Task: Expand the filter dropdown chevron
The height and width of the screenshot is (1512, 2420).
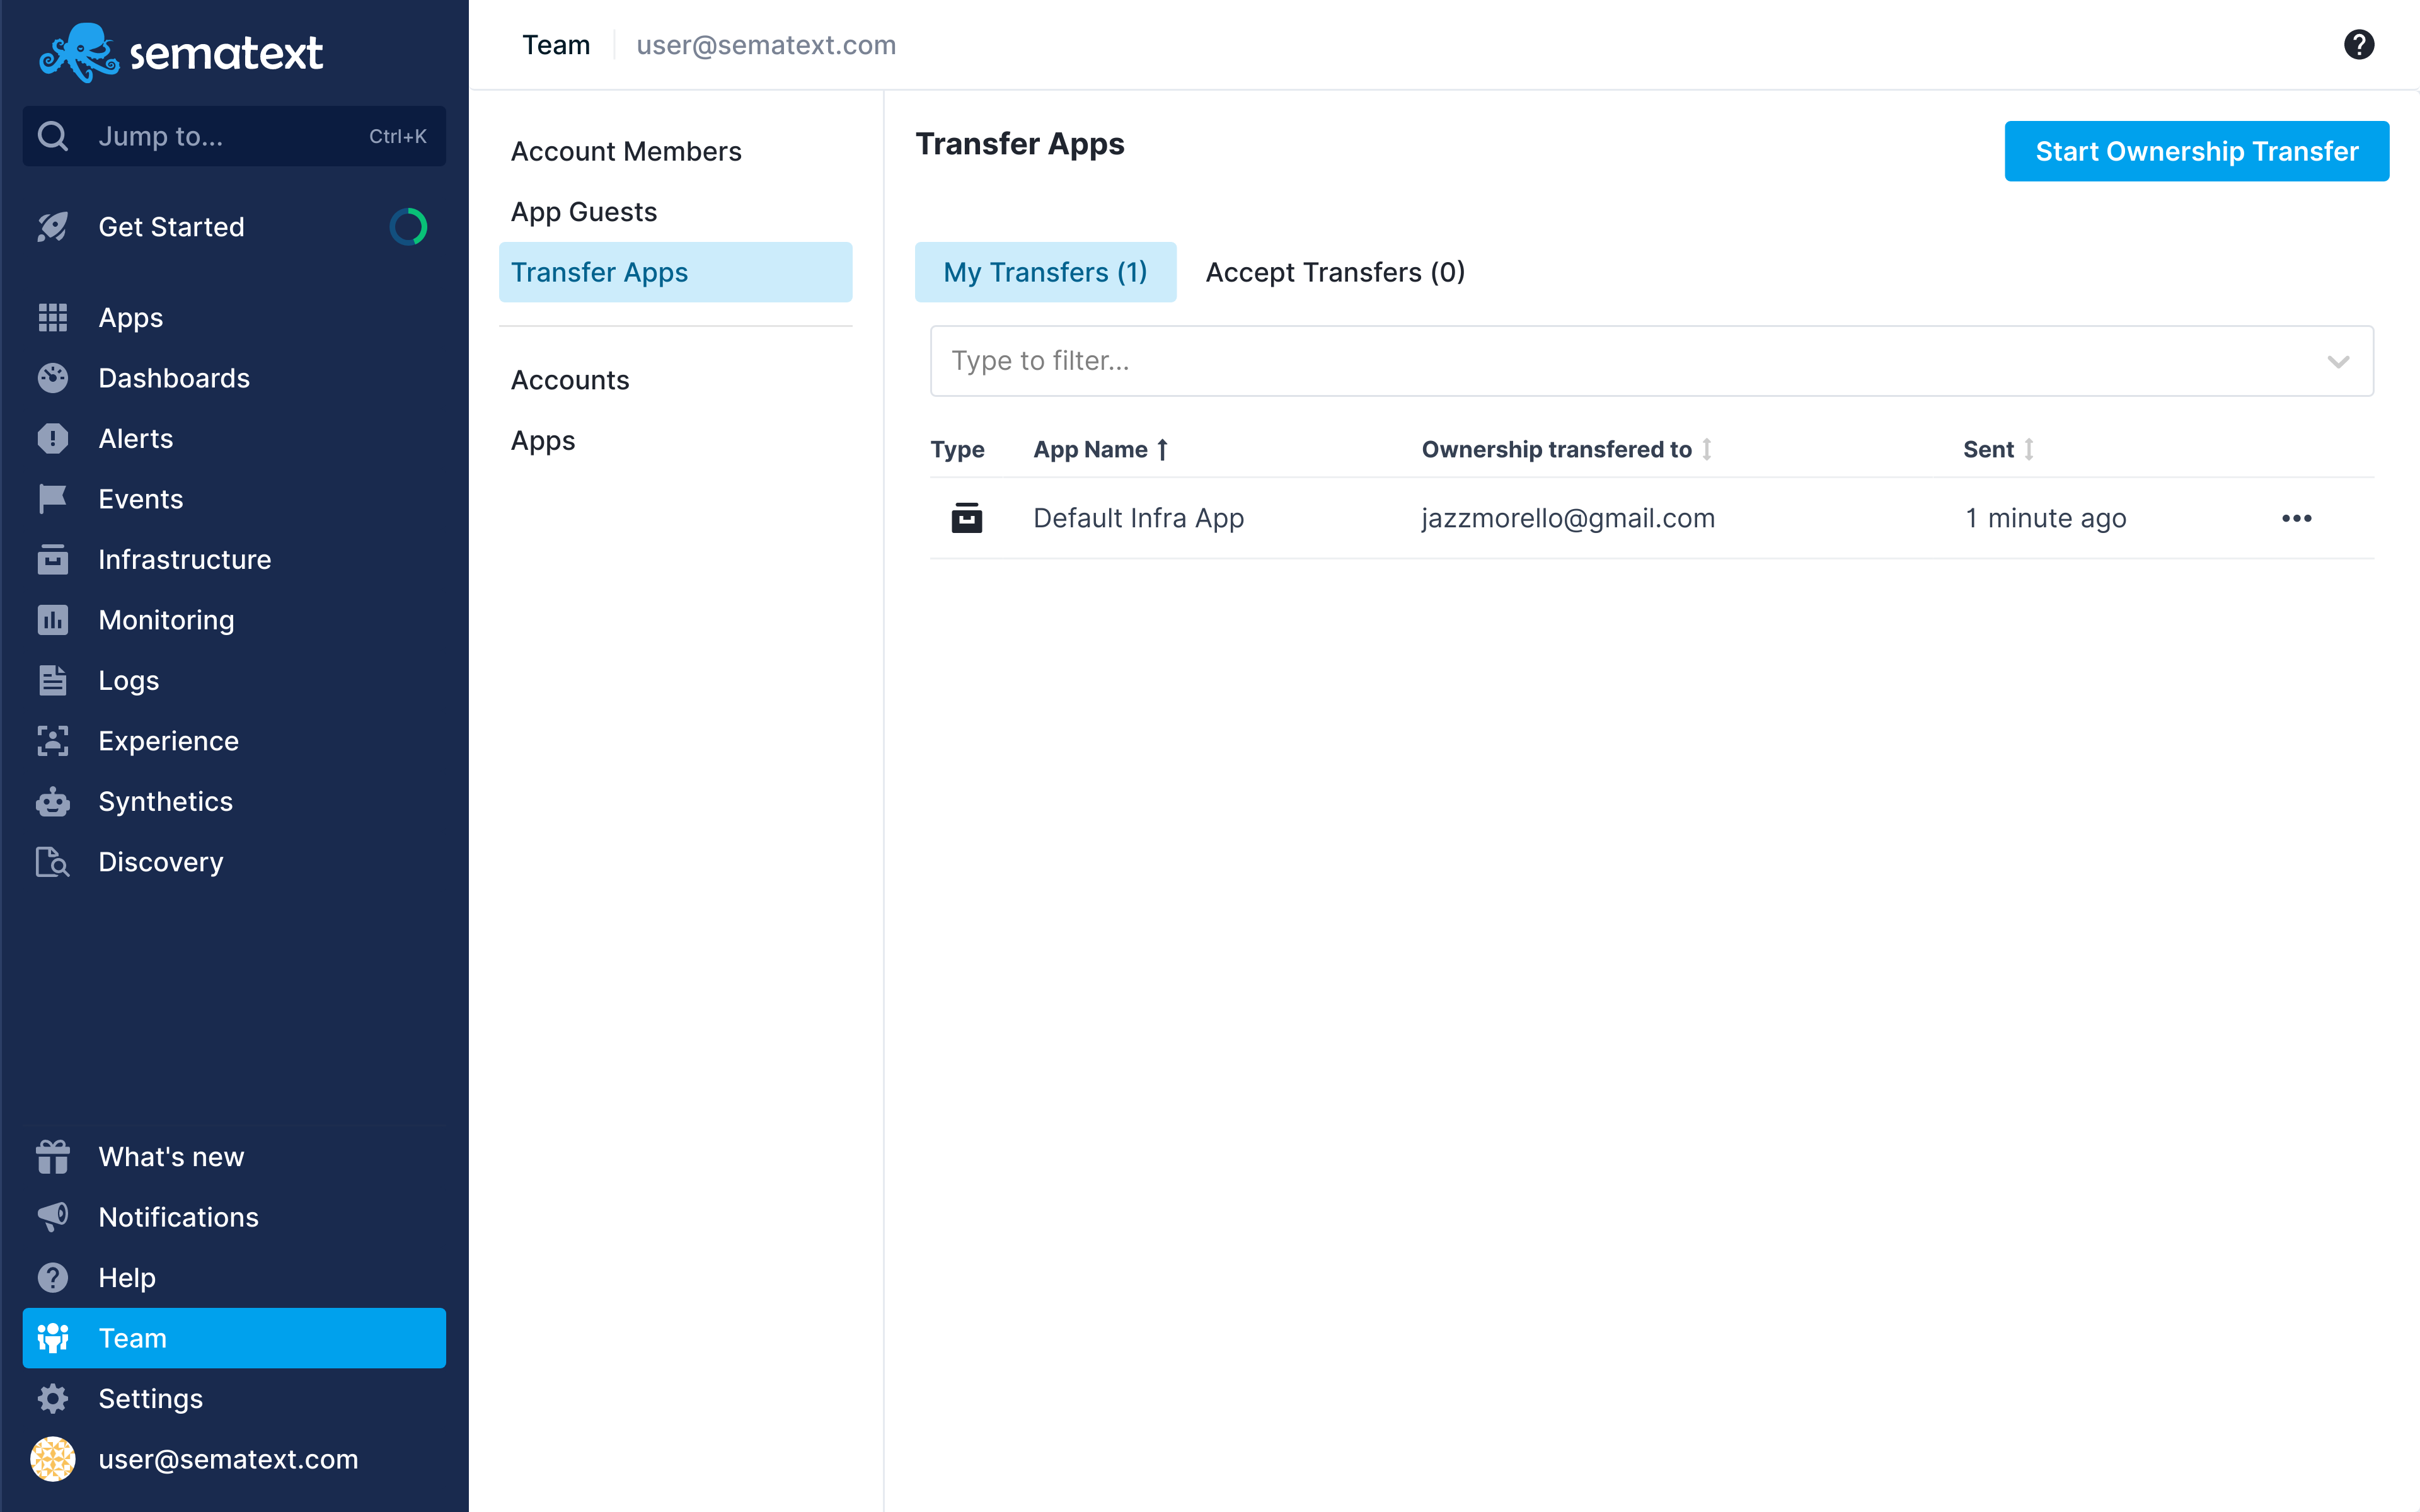Action: click(x=2338, y=361)
